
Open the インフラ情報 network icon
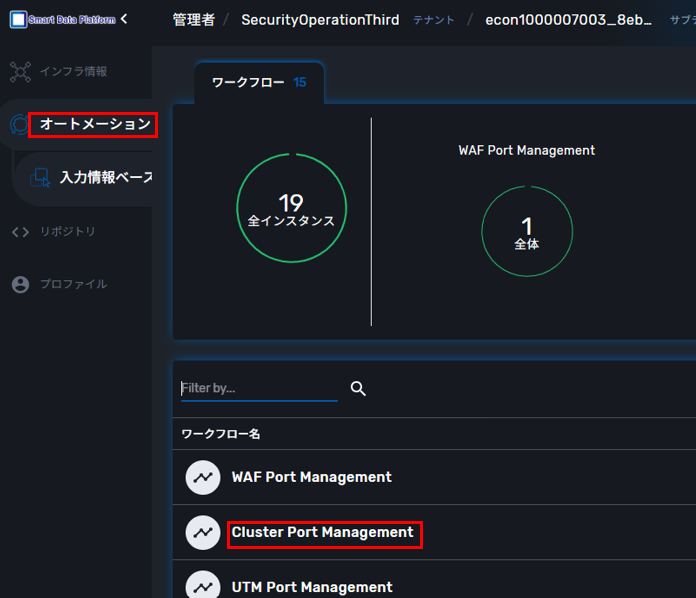(20, 72)
